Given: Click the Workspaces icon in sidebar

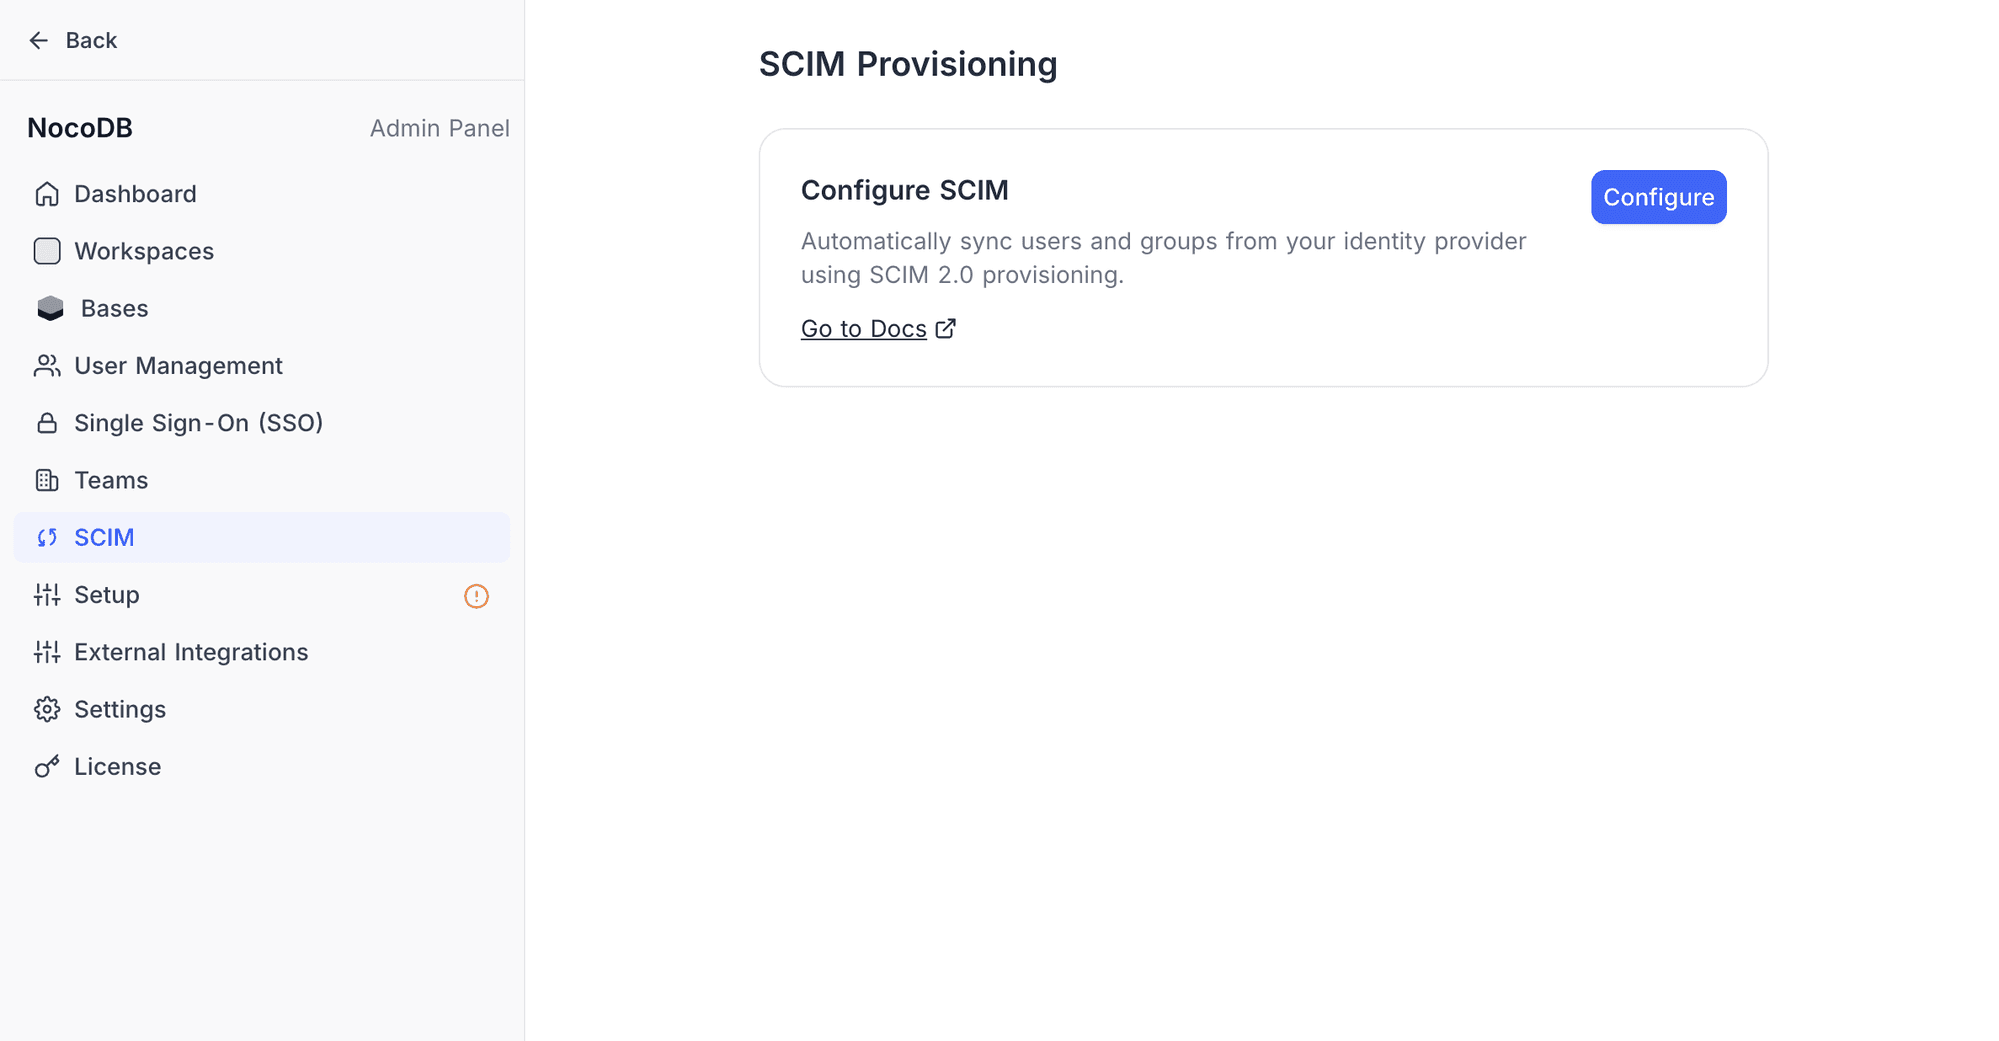Looking at the screenshot, I should click(x=46, y=251).
